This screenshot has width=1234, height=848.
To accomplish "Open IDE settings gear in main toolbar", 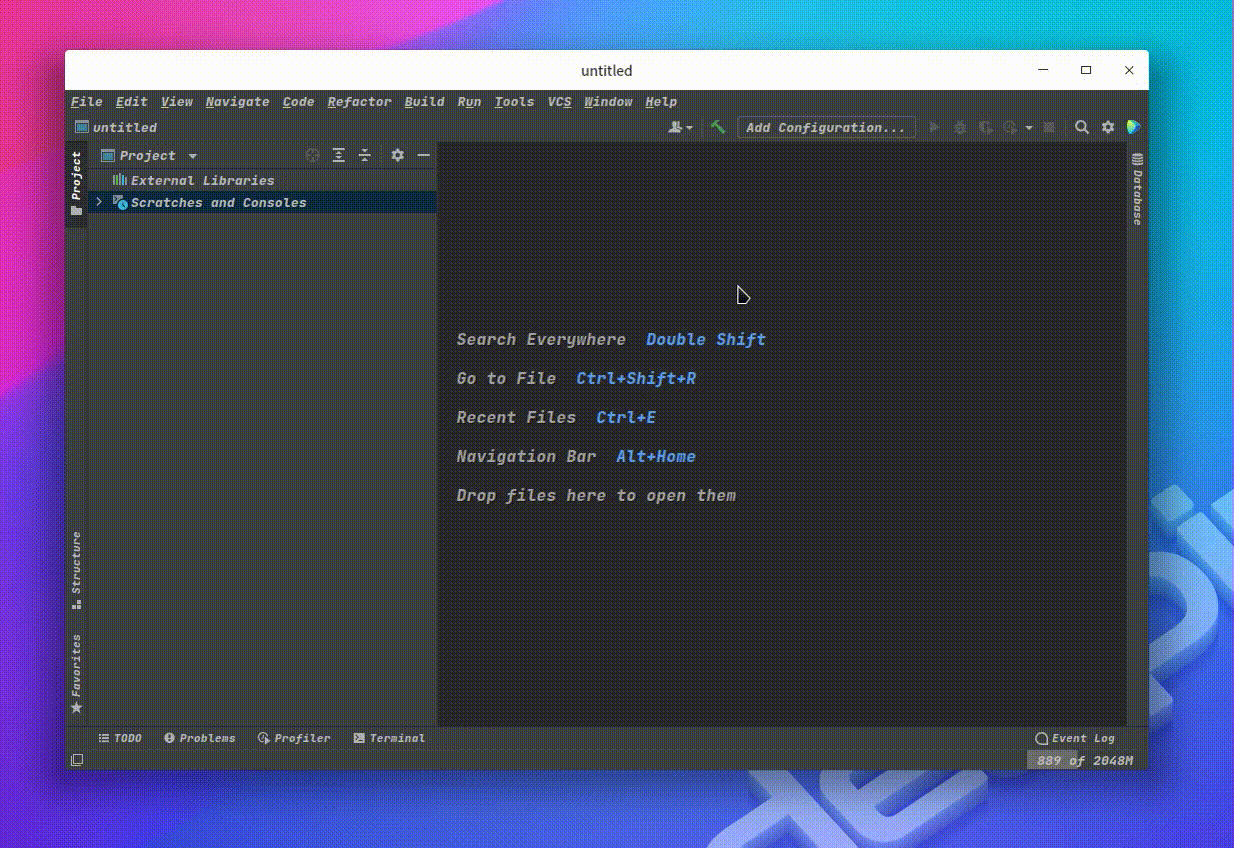I will 1108,127.
